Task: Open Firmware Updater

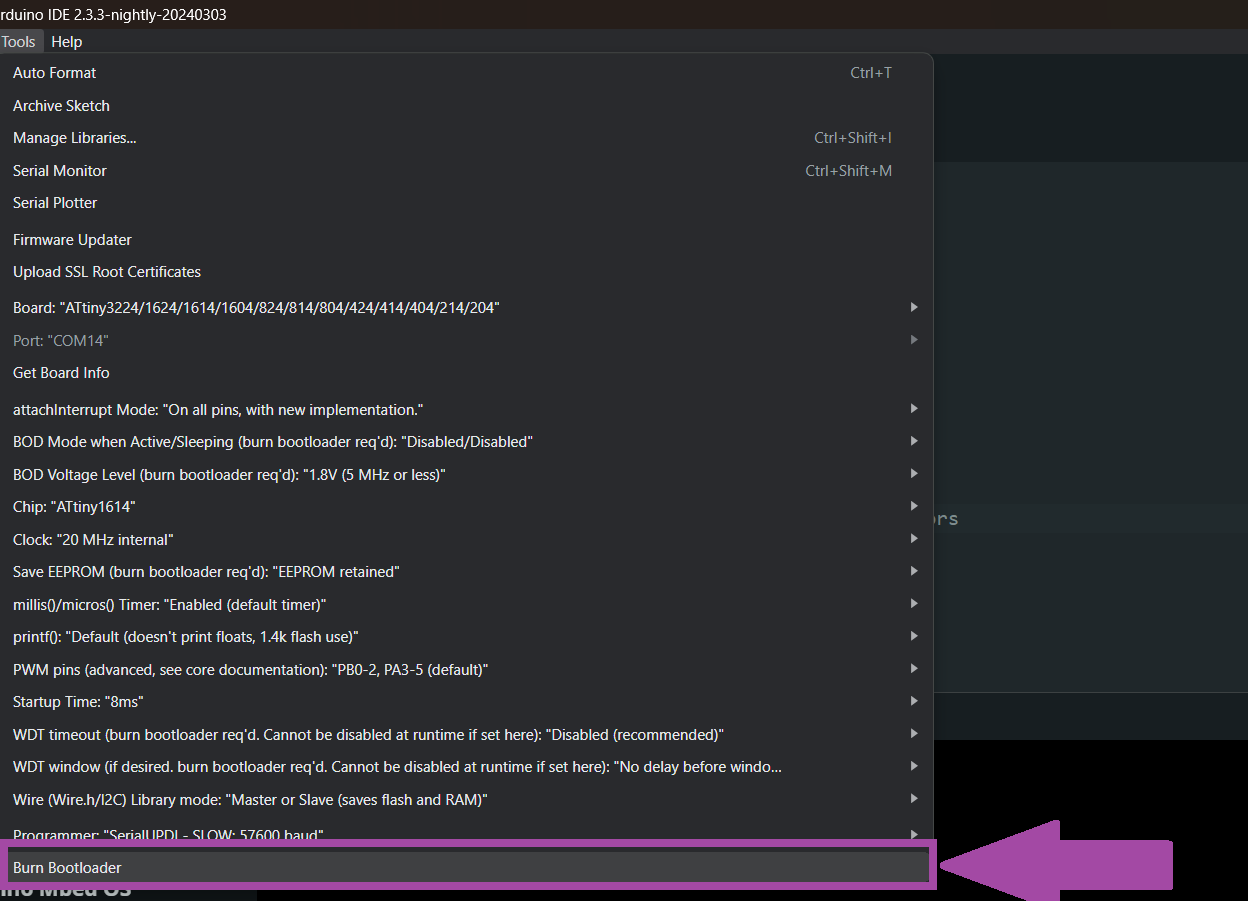Action: click(72, 240)
